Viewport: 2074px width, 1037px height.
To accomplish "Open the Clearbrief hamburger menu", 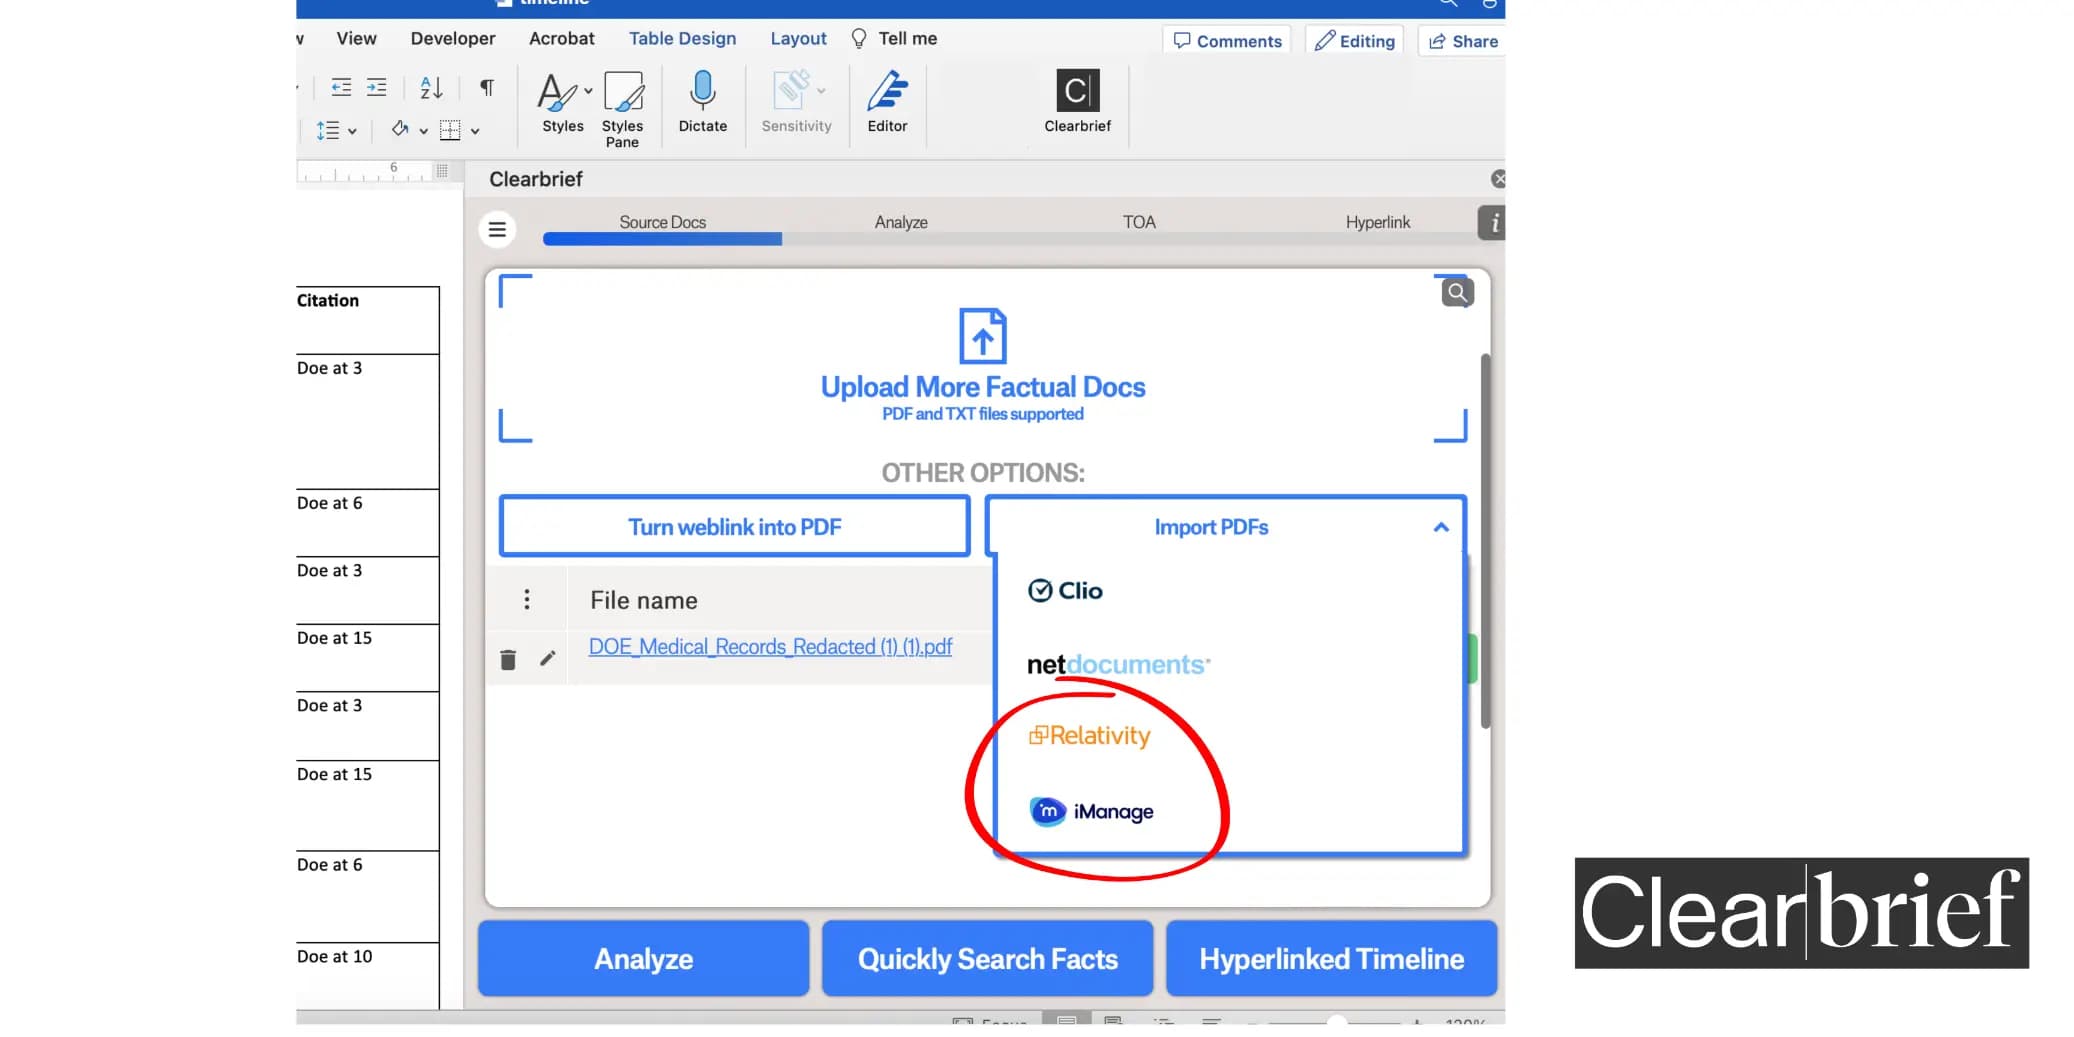I will (x=497, y=229).
